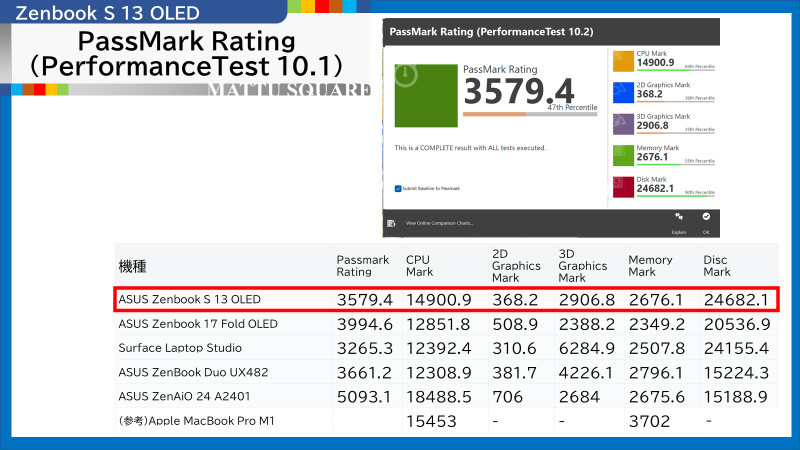Image resolution: width=800 pixels, height=450 pixels.
Task: Click the large green PassMark Rating tile
Action: (426, 95)
